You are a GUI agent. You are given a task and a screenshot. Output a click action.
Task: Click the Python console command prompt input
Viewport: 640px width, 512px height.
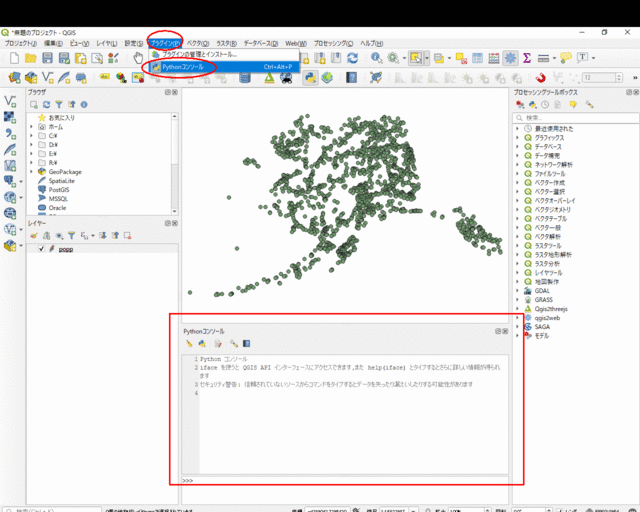click(345, 481)
